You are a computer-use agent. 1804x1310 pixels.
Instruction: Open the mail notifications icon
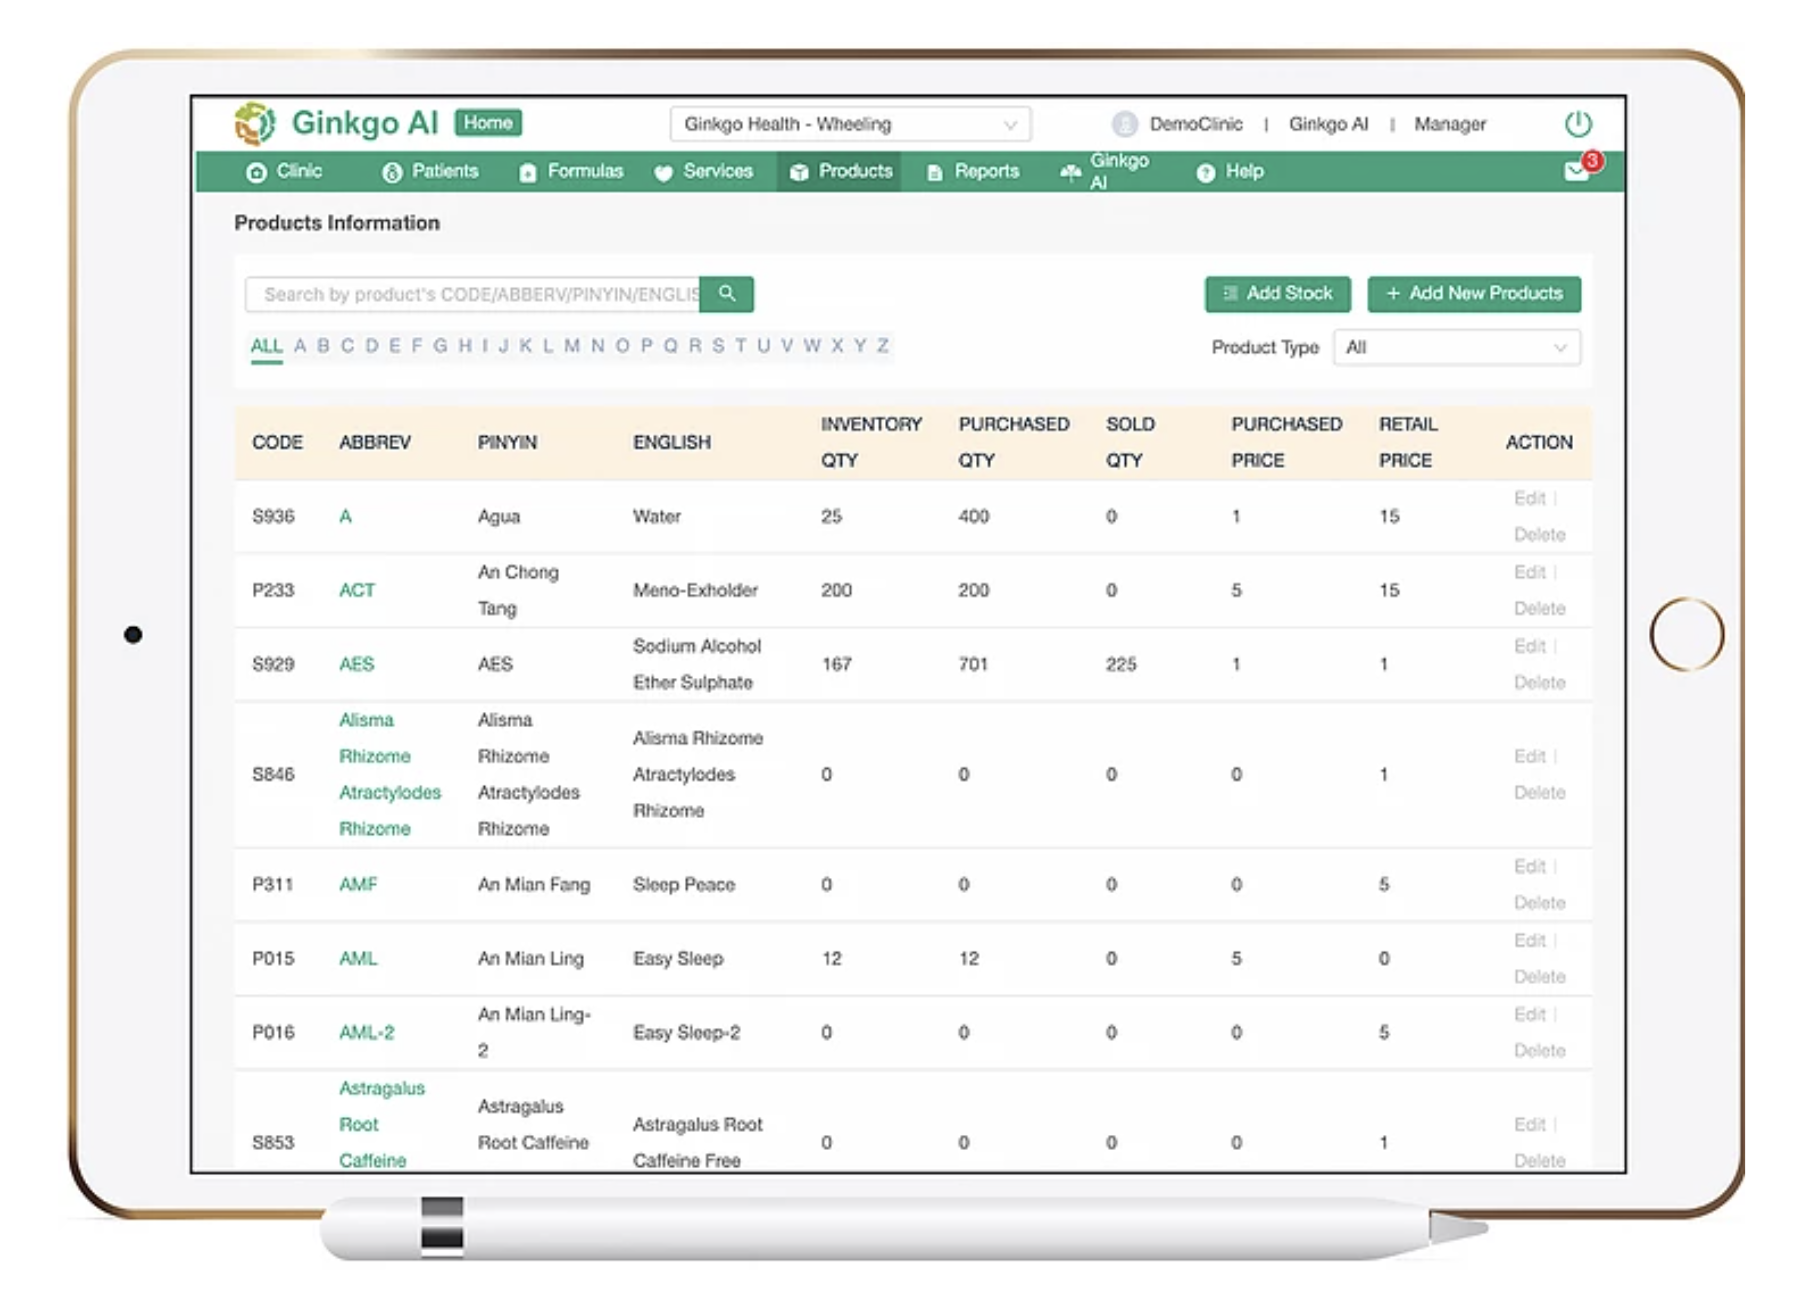(x=1577, y=171)
